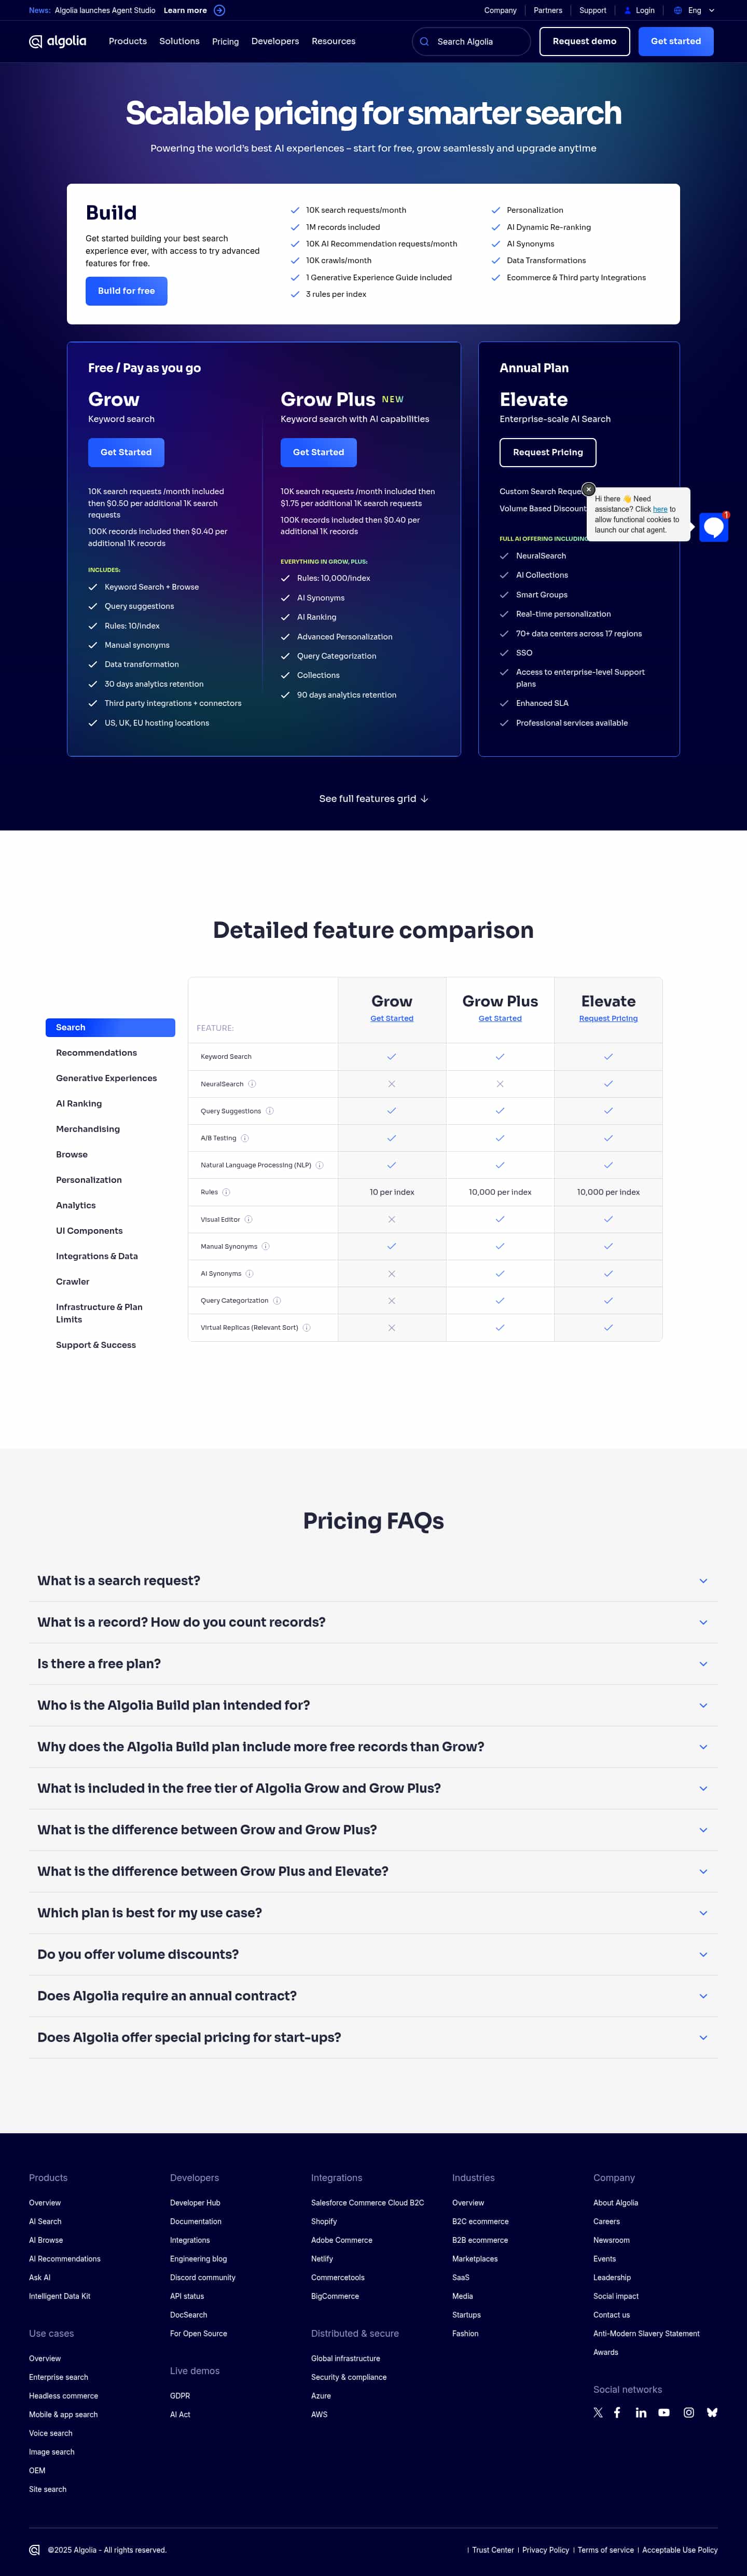Expand "Do you offer volume discounts?" FAQ
This screenshot has height=2576, width=747.
[x=703, y=1954]
